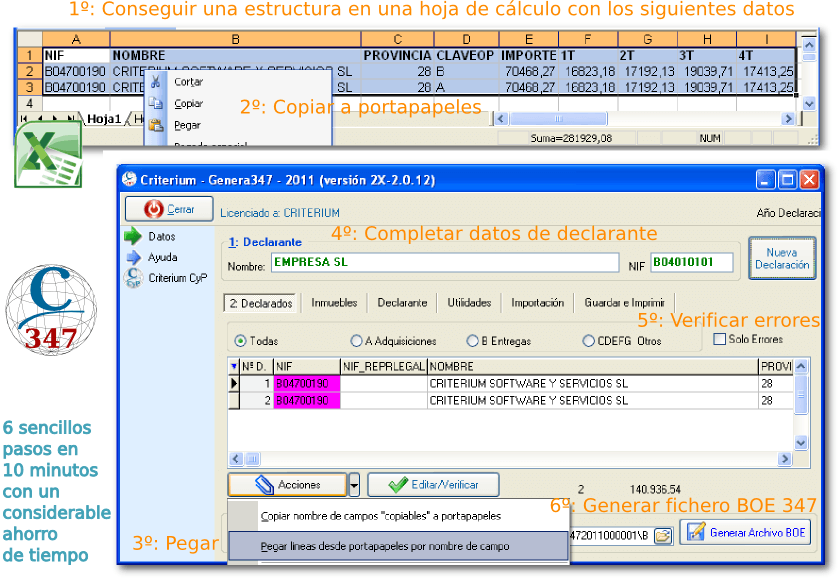838x578 pixels.
Task: Click grid horizontal scroll left arrow
Action: (236, 459)
